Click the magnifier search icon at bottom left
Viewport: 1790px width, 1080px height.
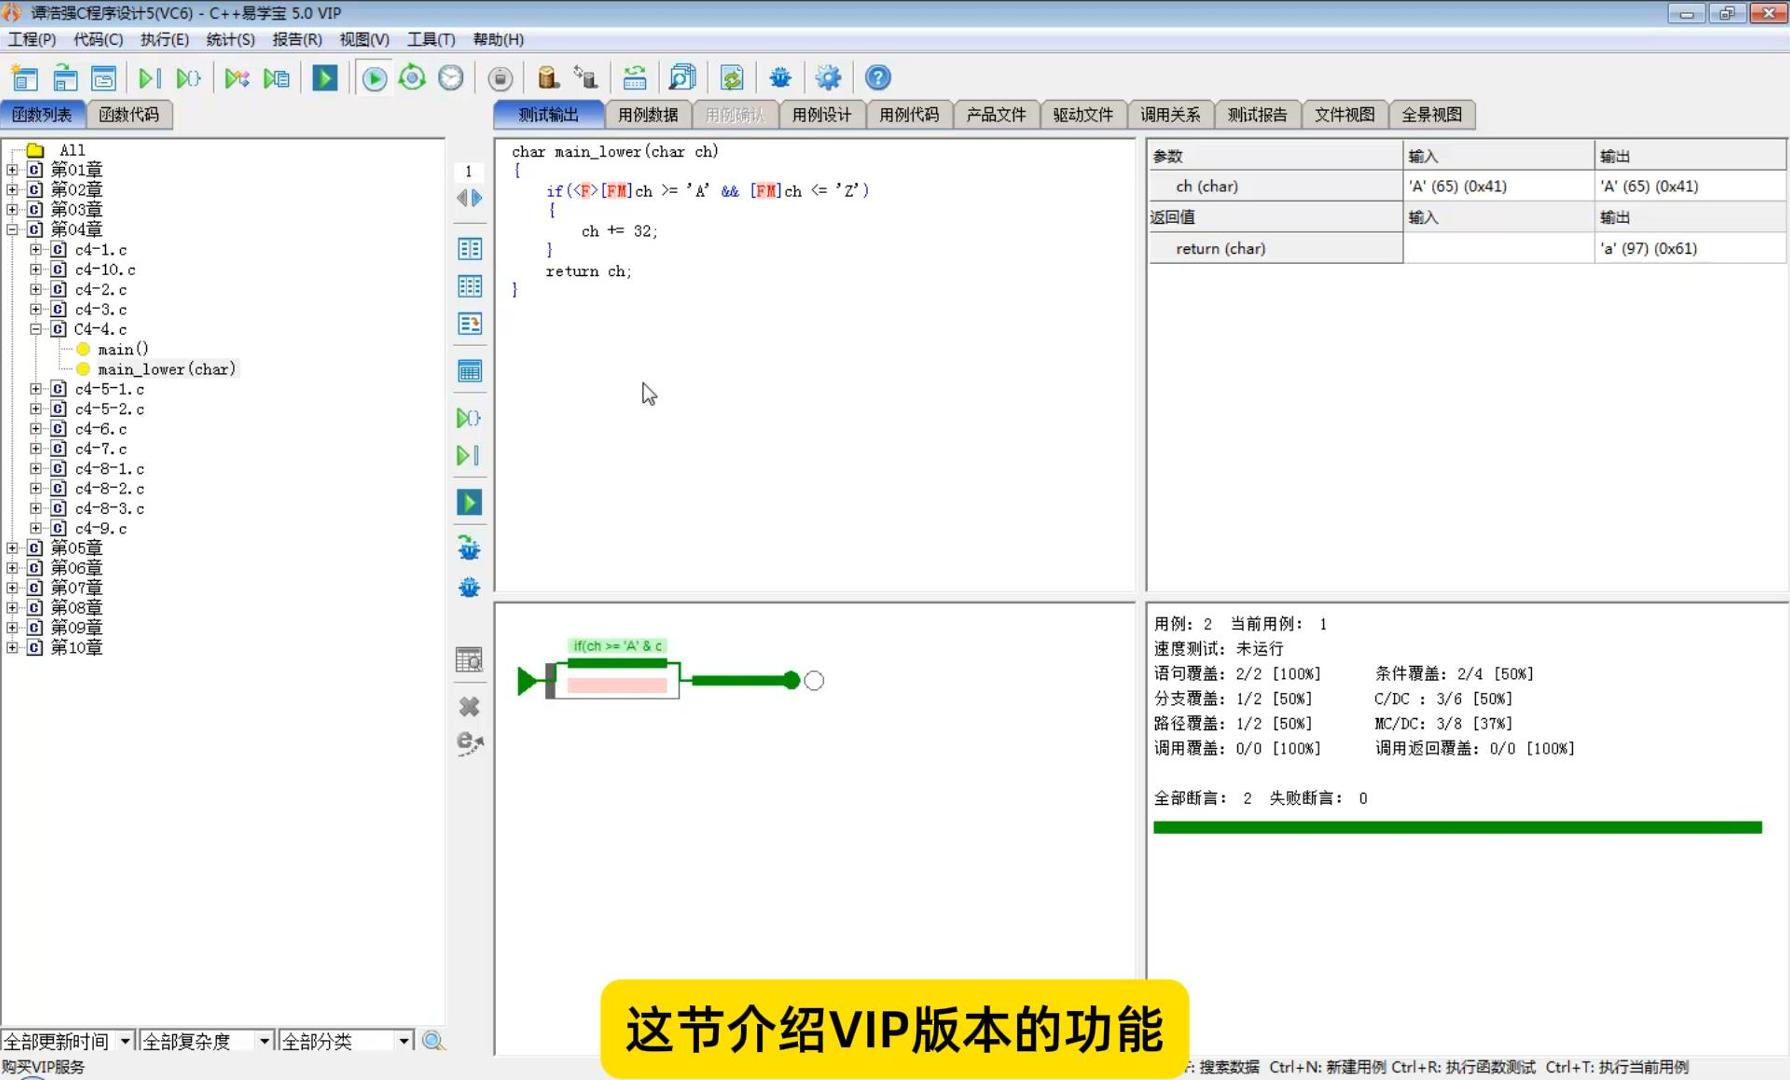(433, 1041)
